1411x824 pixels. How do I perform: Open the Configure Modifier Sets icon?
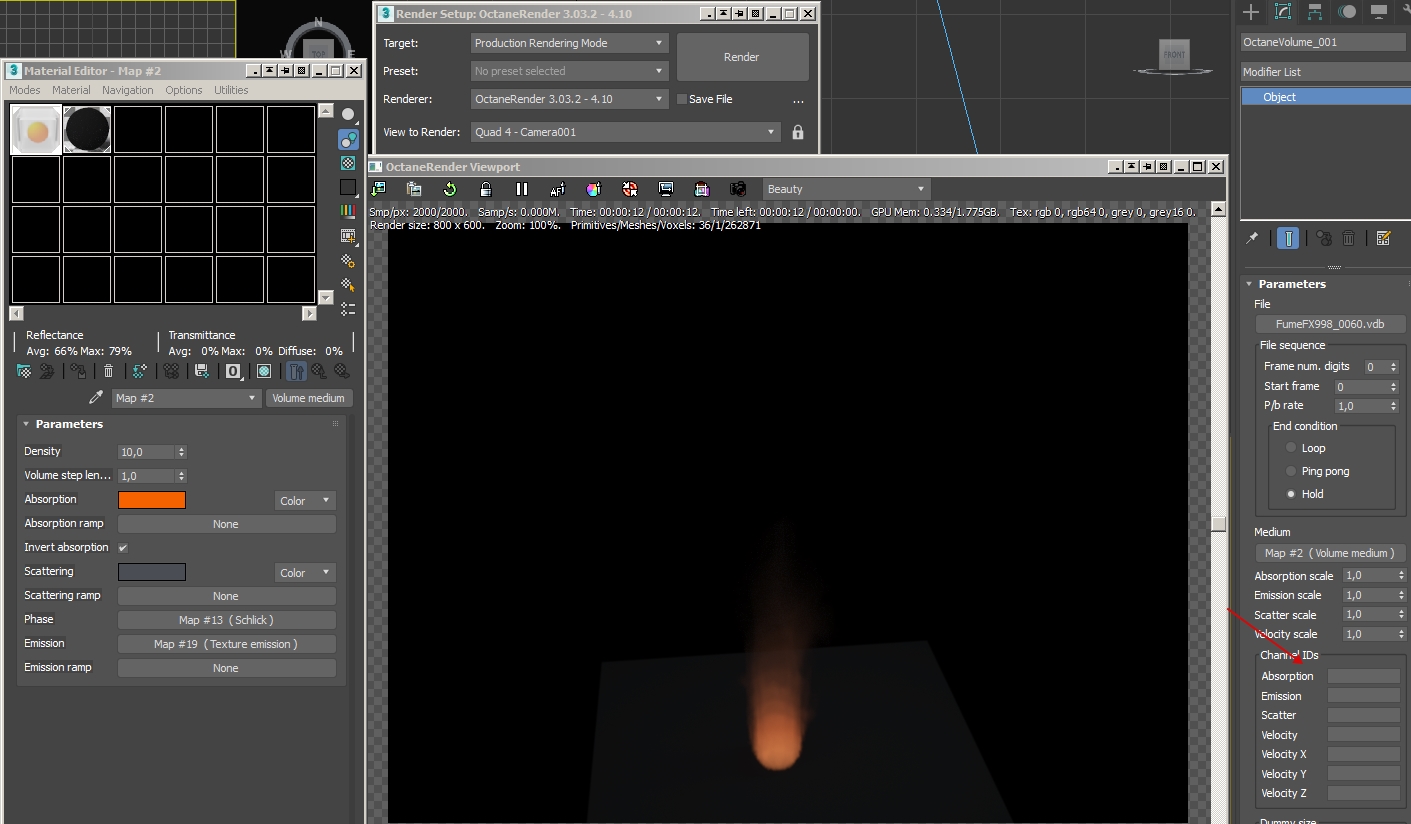pyautogui.click(x=1384, y=238)
